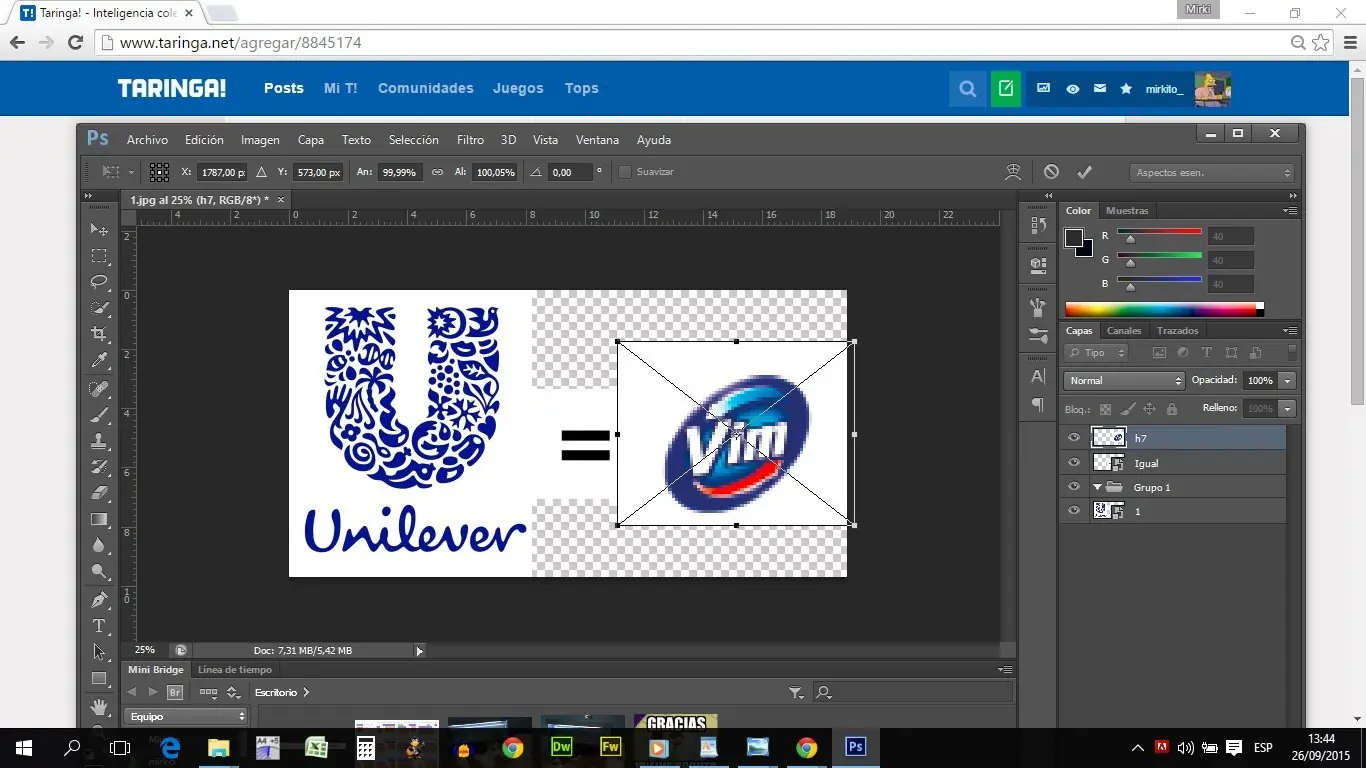Open the Equipo dropdown in Mini Bridge
The height and width of the screenshot is (768, 1366).
point(186,716)
